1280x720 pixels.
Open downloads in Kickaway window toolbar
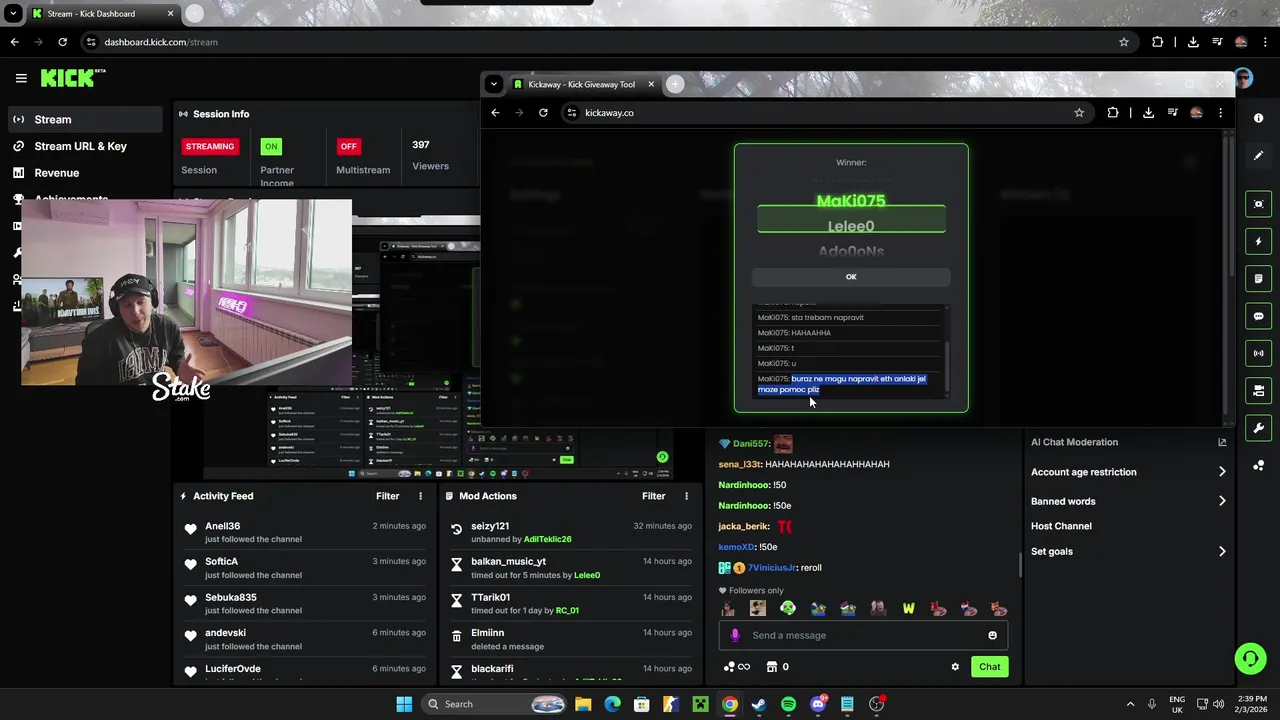click(x=1148, y=113)
